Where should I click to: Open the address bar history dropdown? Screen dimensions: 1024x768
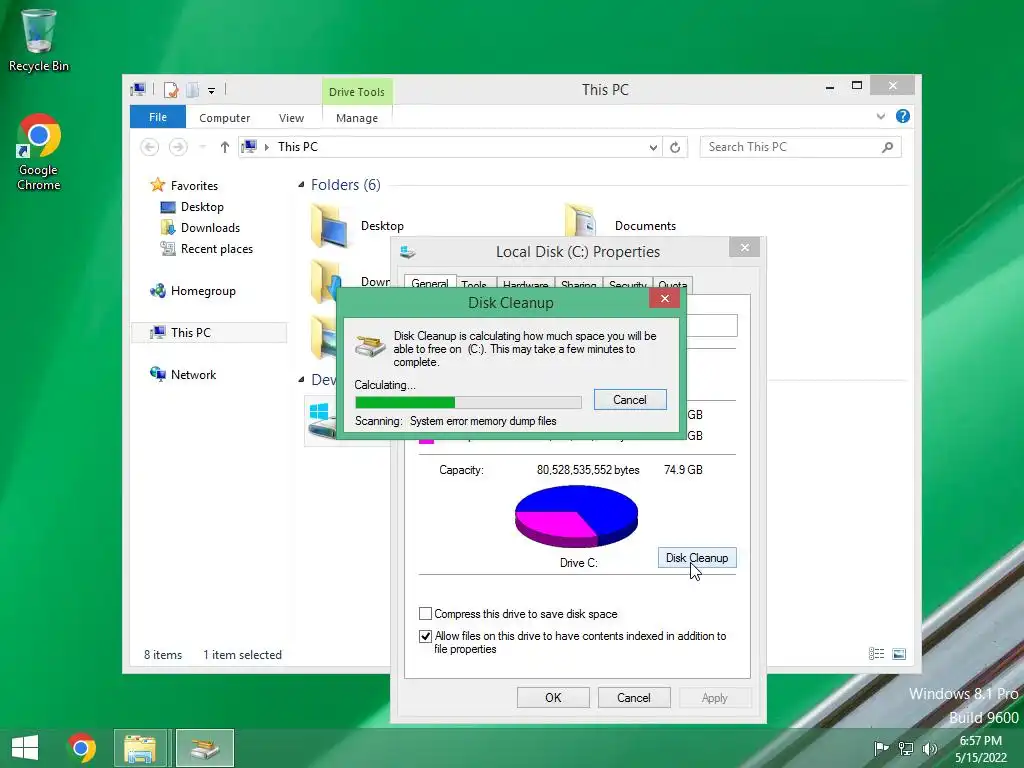coord(652,148)
